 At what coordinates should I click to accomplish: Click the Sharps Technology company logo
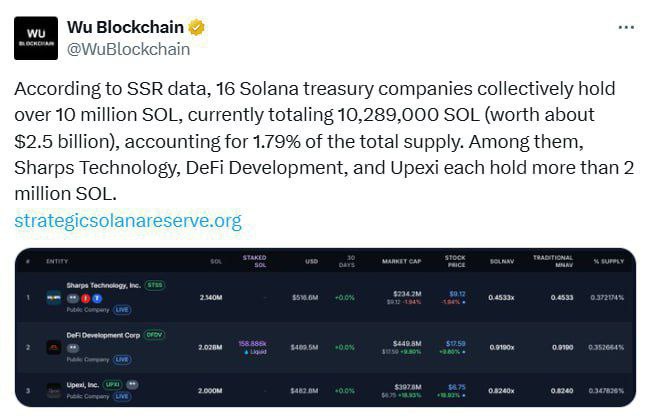click(53, 298)
